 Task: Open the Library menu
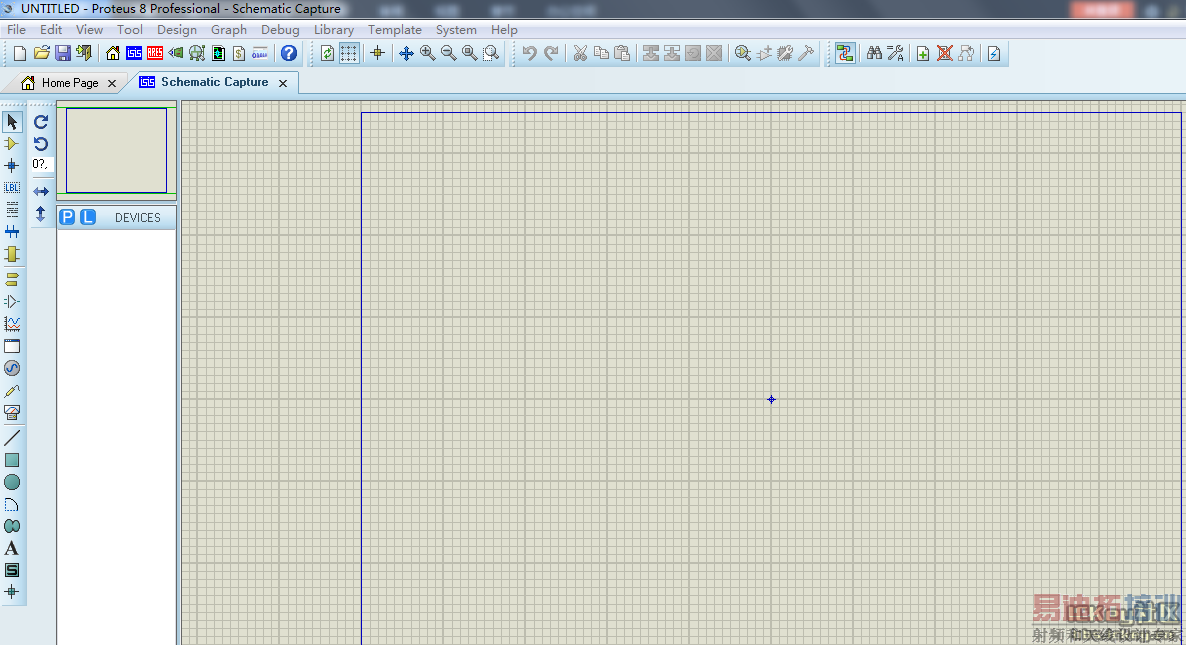point(334,29)
